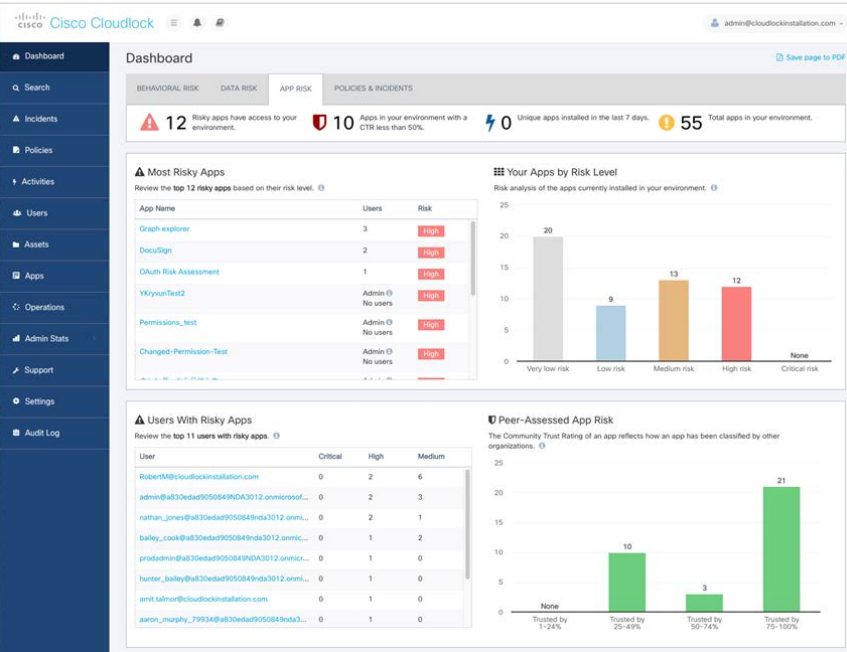
Task: Click the Admin info icon in Permissions_test row
Action: point(389,322)
